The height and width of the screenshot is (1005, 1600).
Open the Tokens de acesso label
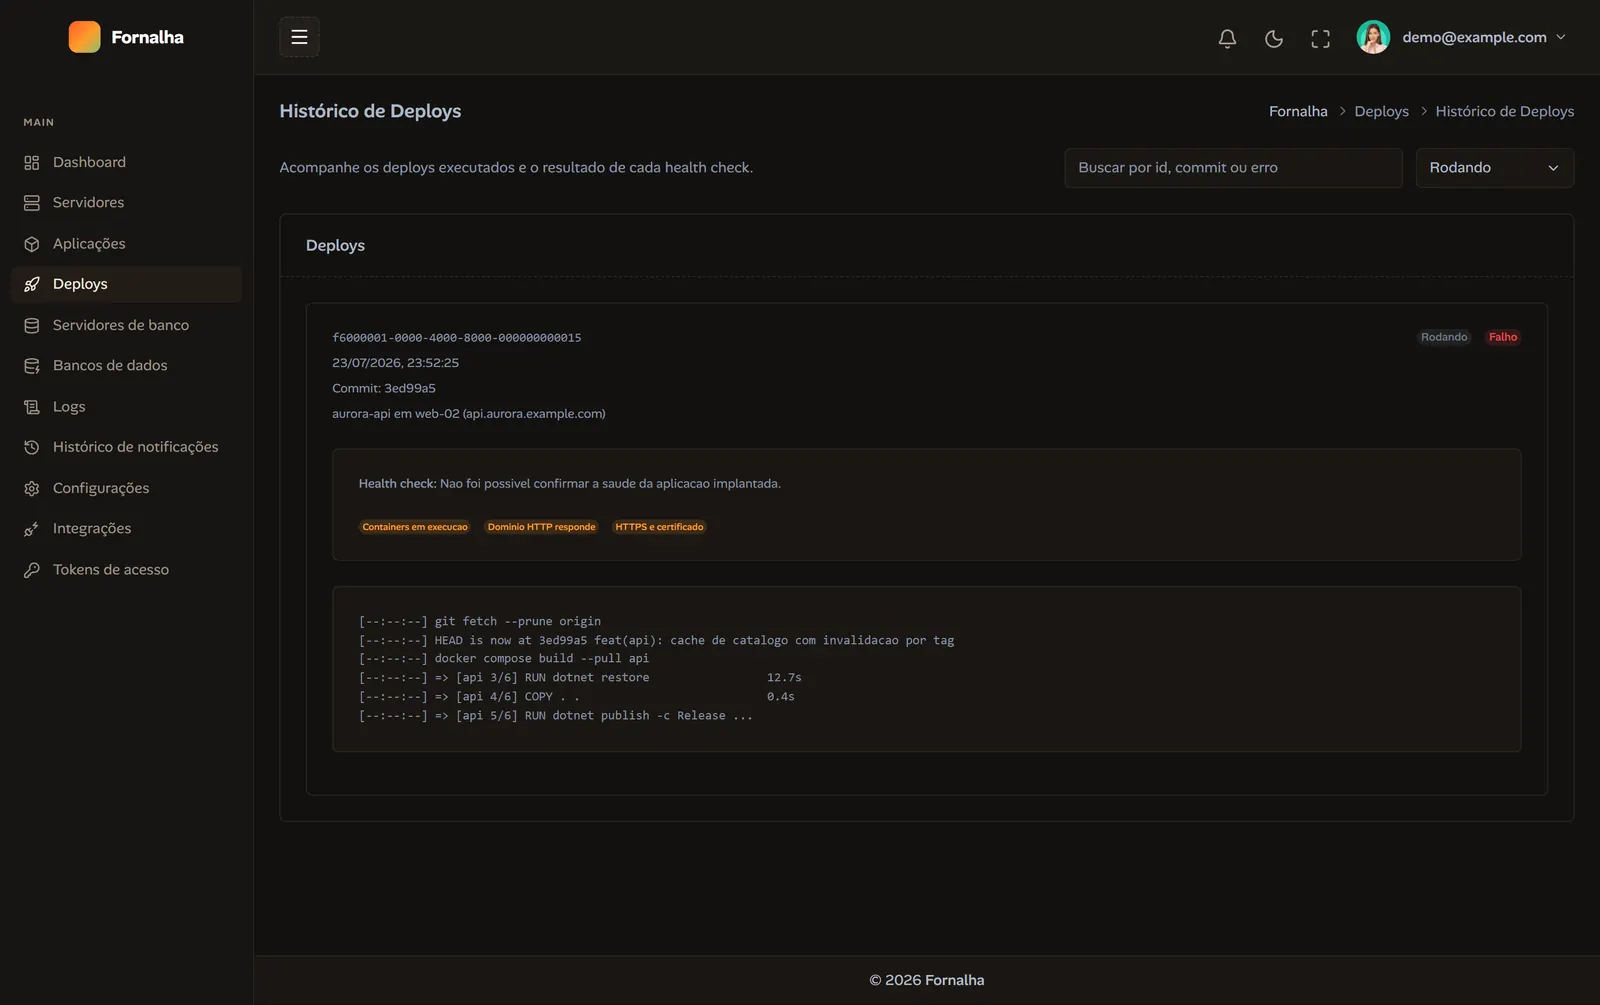click(x=111, y=569)
